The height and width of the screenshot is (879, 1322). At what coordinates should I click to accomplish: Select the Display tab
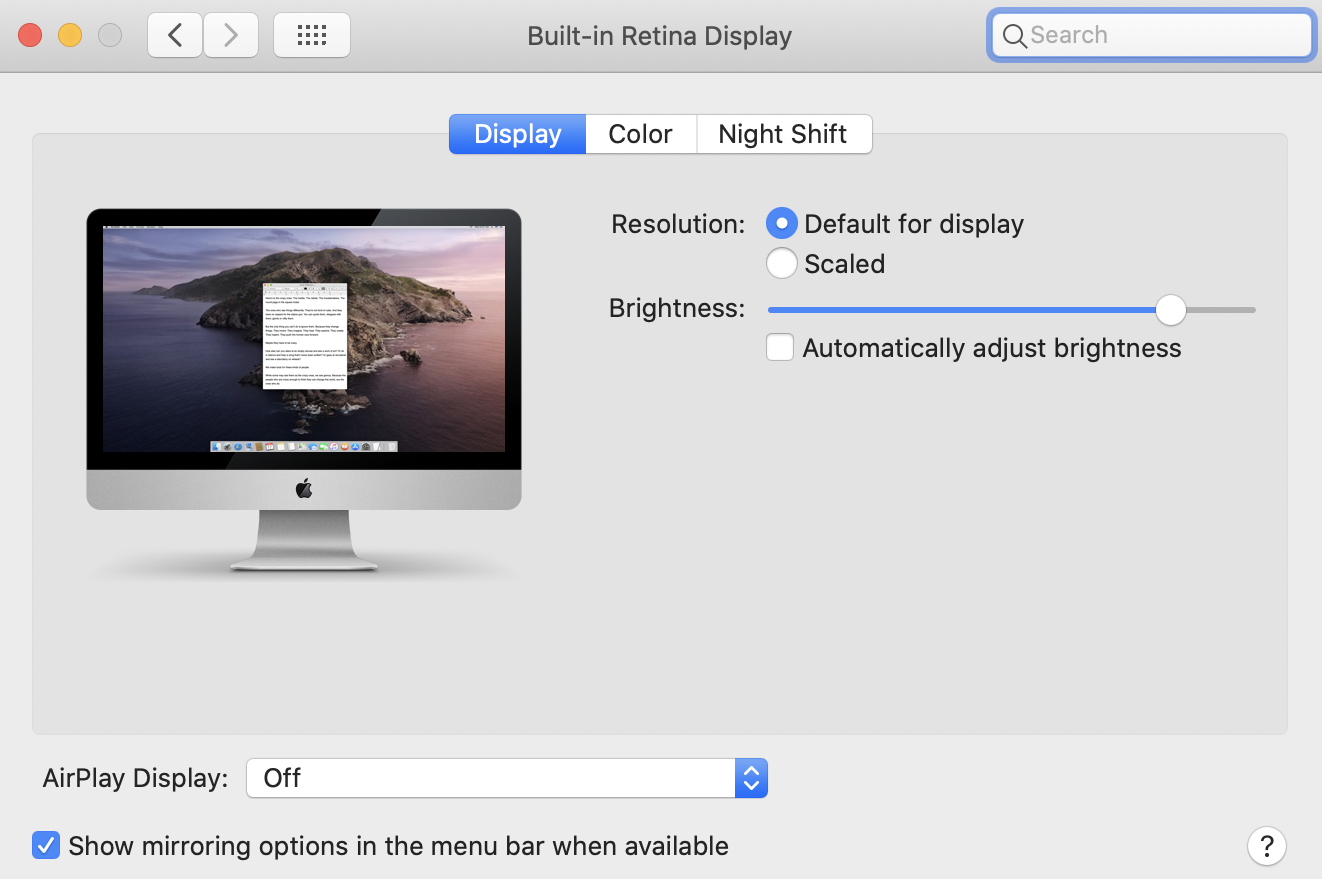[517, 134]
